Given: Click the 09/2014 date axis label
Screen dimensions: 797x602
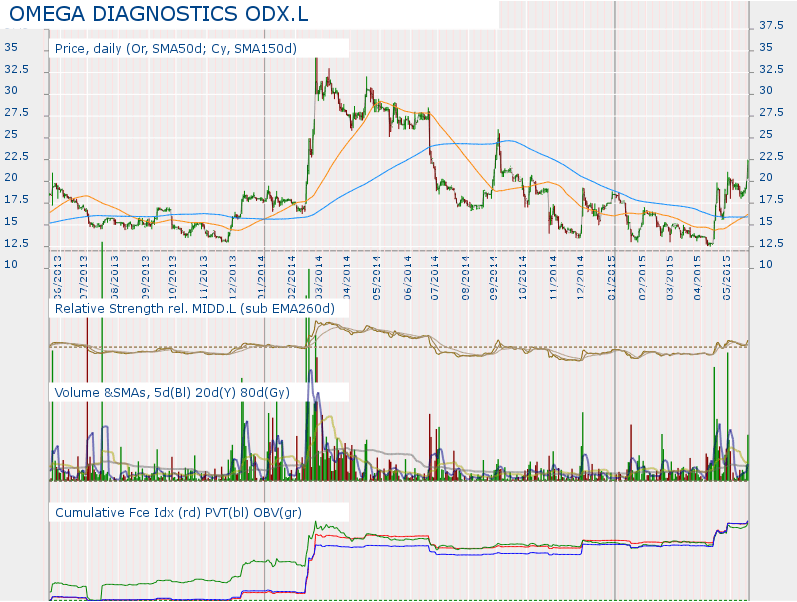Looking at the screenshot, I should coord(494,278).
